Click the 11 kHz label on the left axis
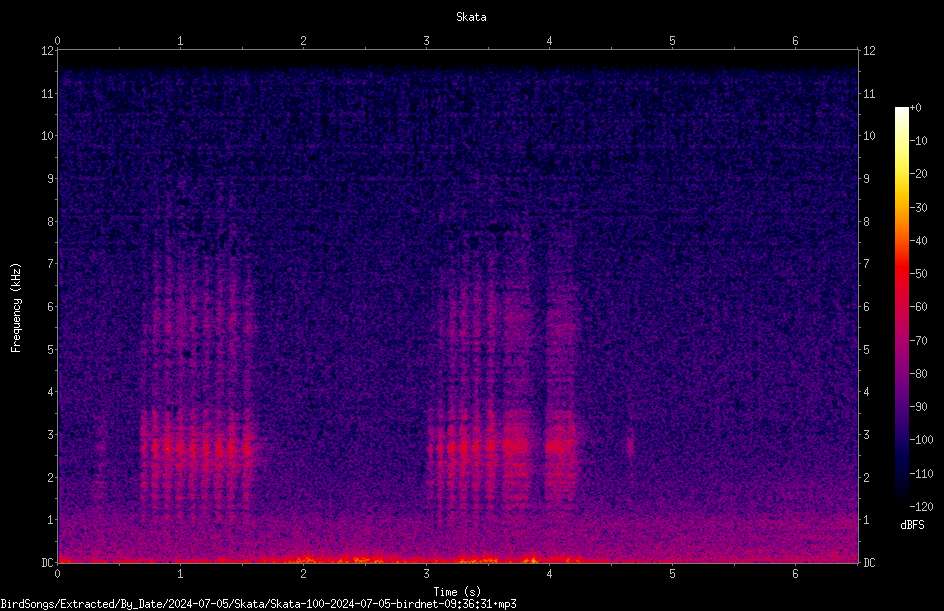 pos(48,94)
